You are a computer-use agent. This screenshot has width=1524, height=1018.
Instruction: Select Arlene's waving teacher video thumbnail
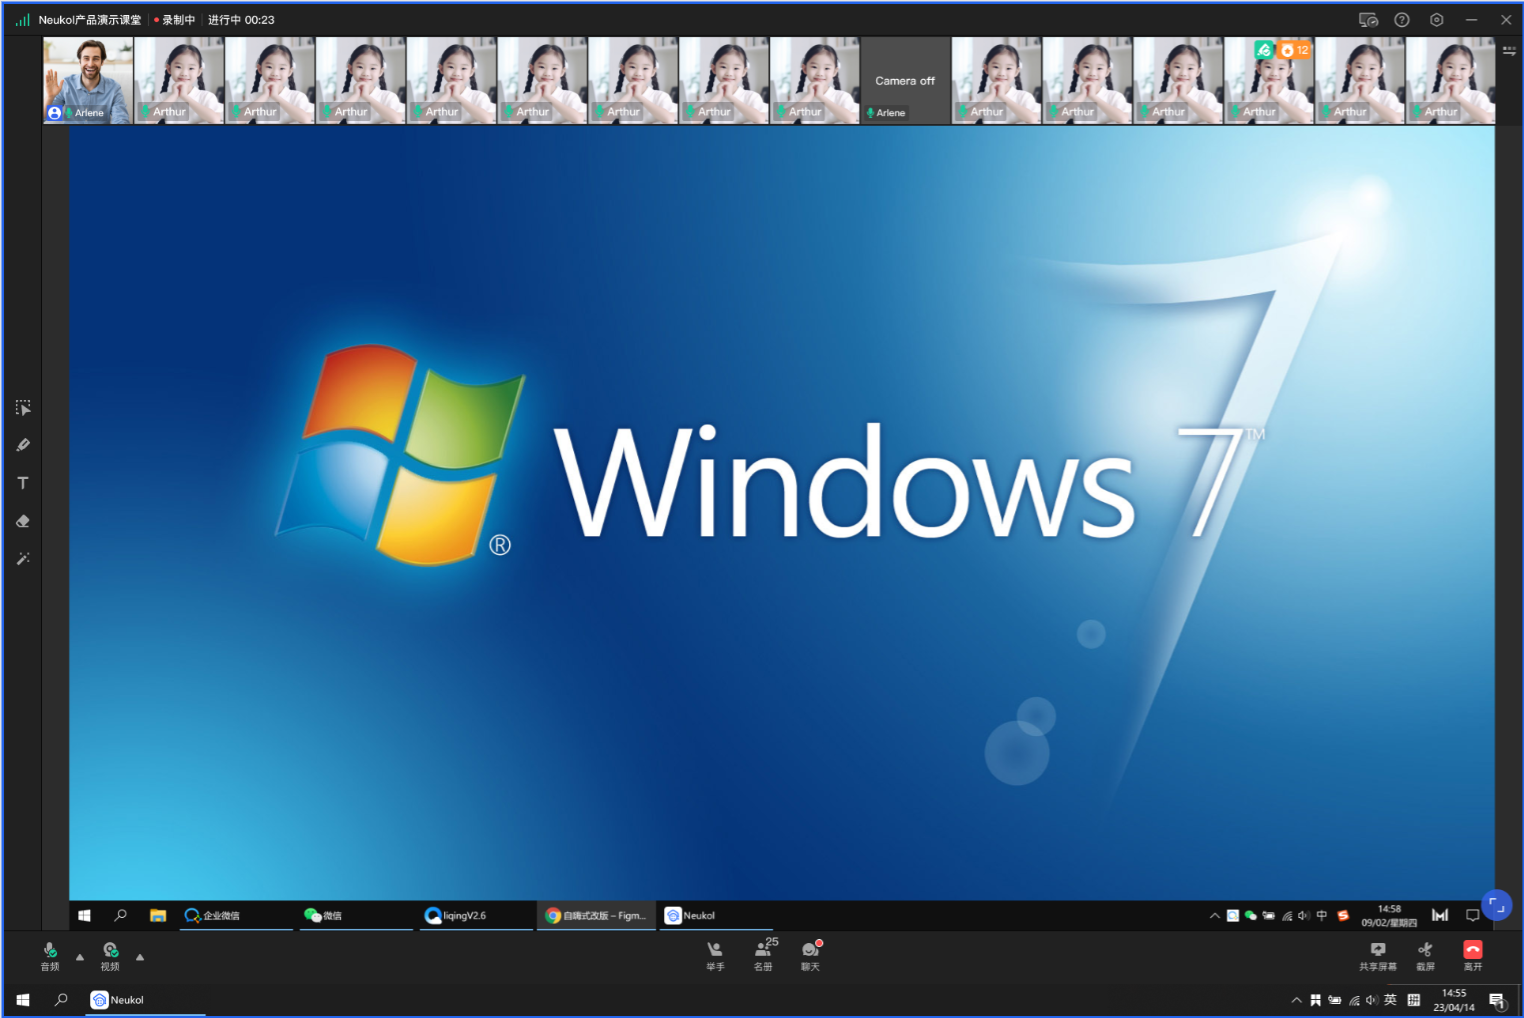pos(88,81)
